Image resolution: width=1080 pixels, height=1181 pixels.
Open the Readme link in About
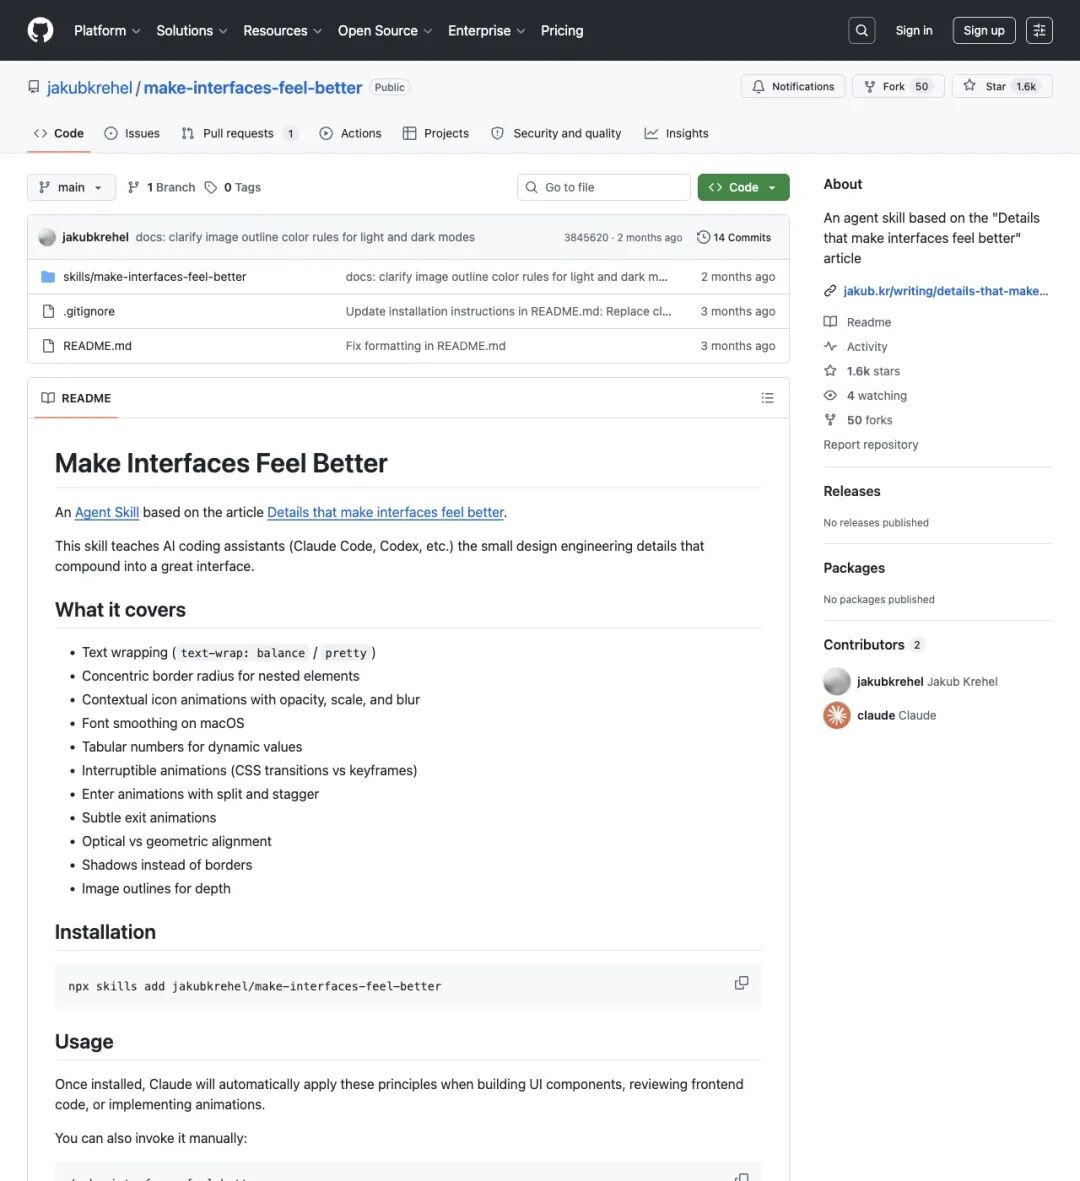click(857, 322)
